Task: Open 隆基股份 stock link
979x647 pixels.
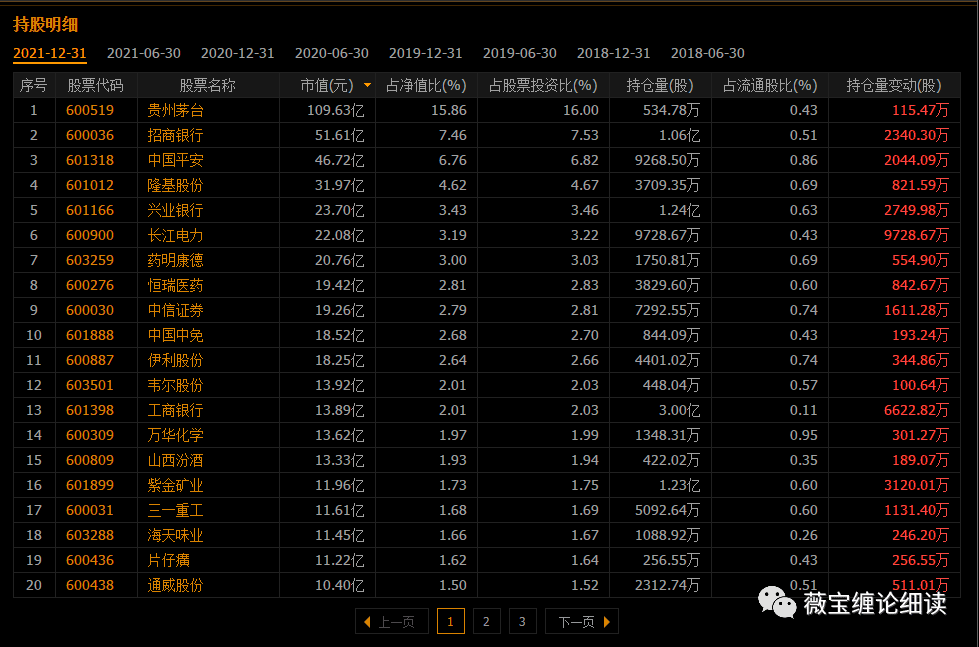Action: pos(175,185)
